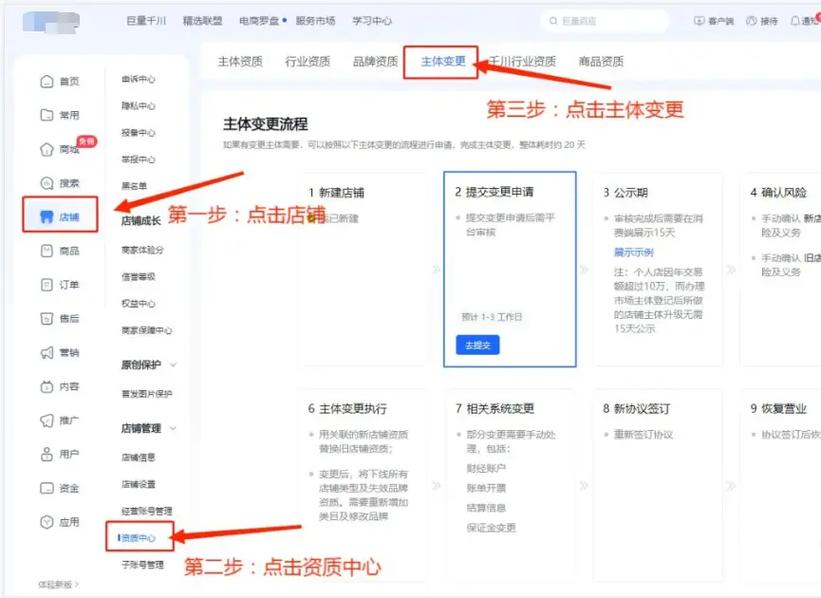Viewport: 821px width, 598px height.
Task: Click the blue 去提交 button
Action: click(478, 345)
